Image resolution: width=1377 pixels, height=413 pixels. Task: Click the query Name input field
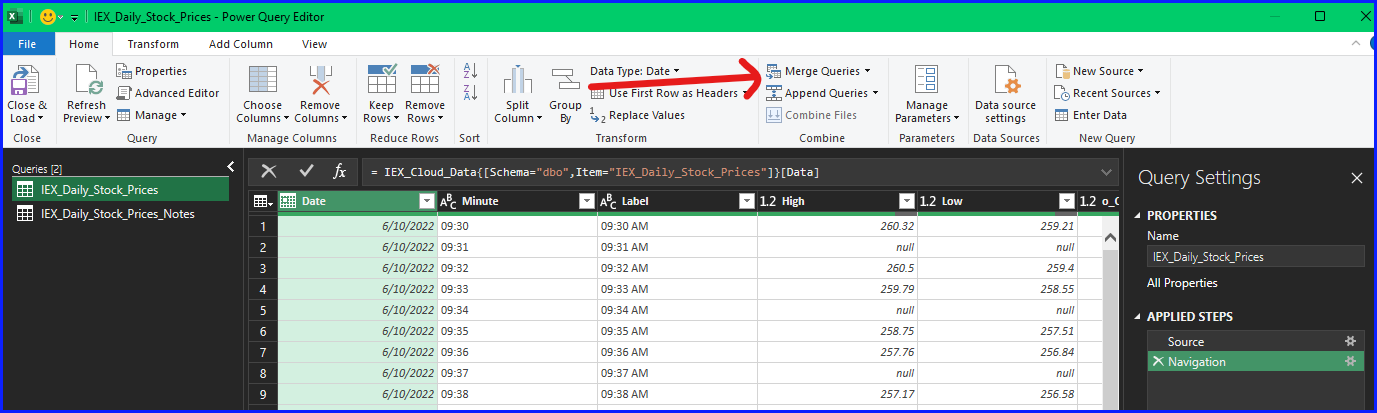[x=1256, y=257]
